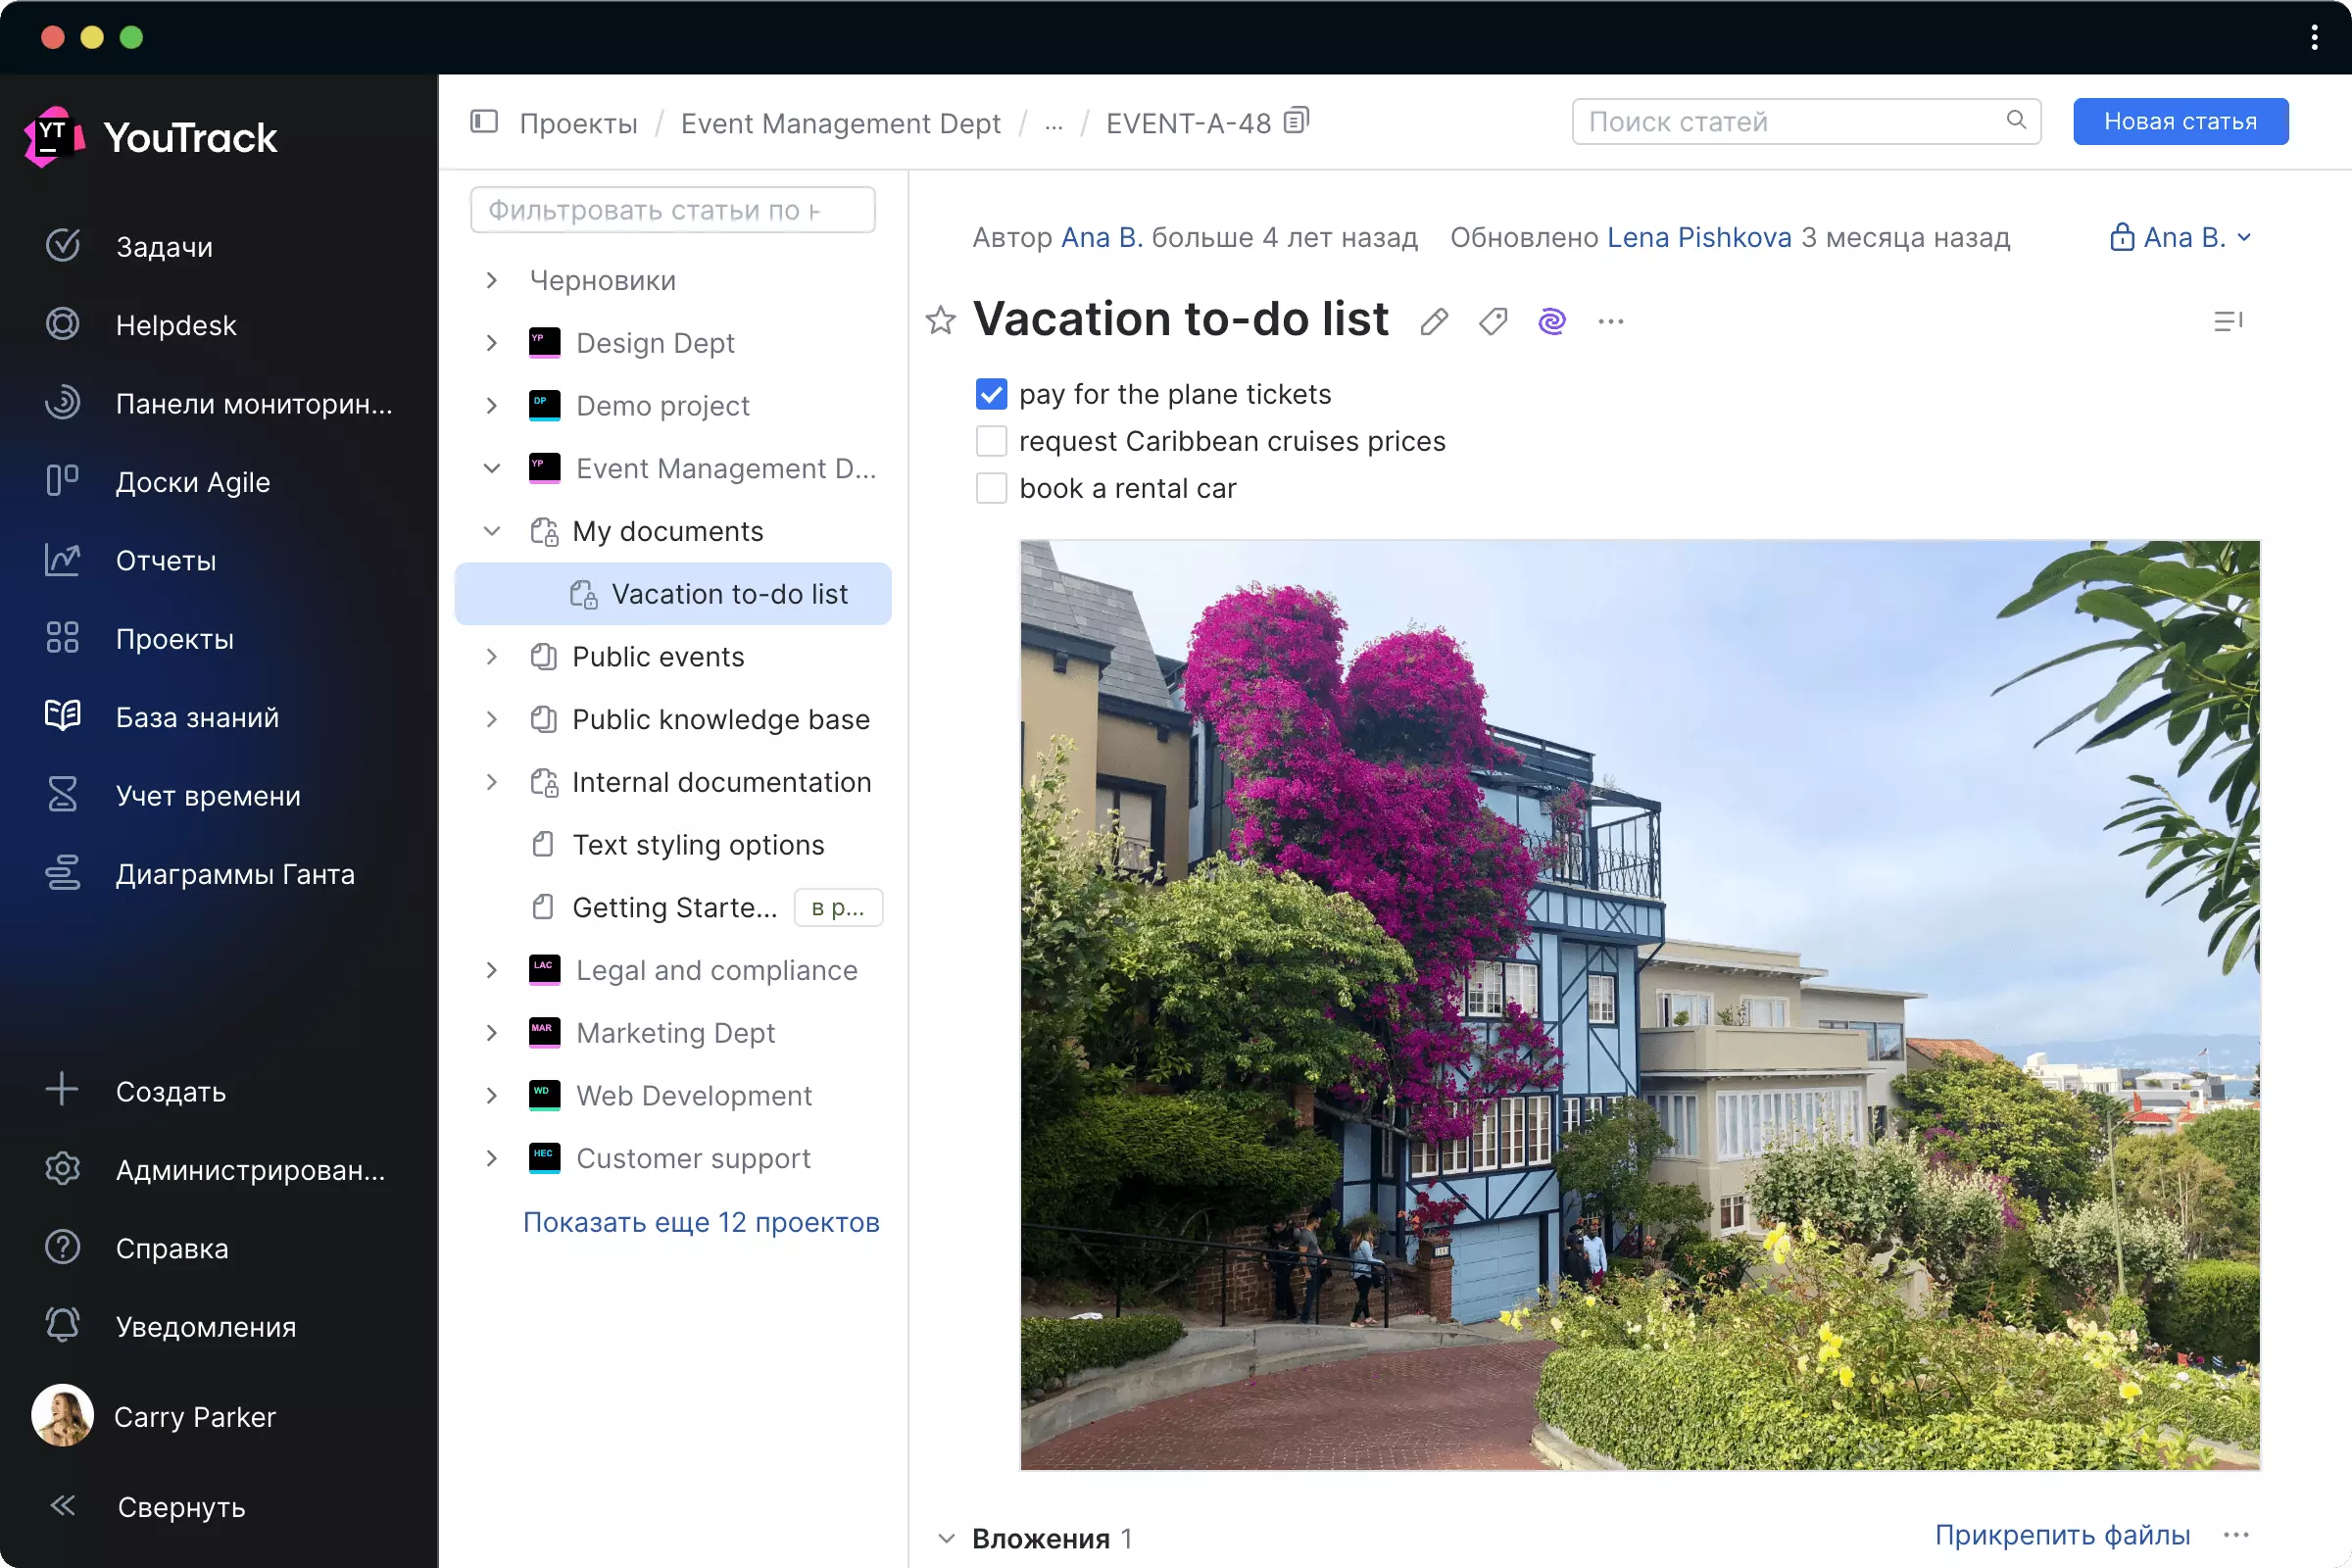Click the search magnifier icon
The image size is (2352, 1568).
click(x=2016, y=120)
